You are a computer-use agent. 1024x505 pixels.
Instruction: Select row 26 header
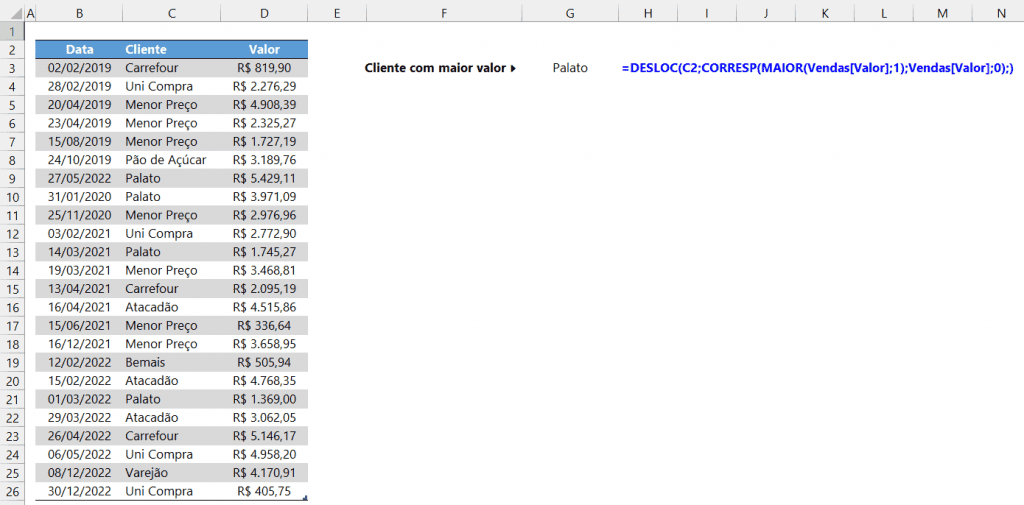pyautogui.click(x=11, y=491)
